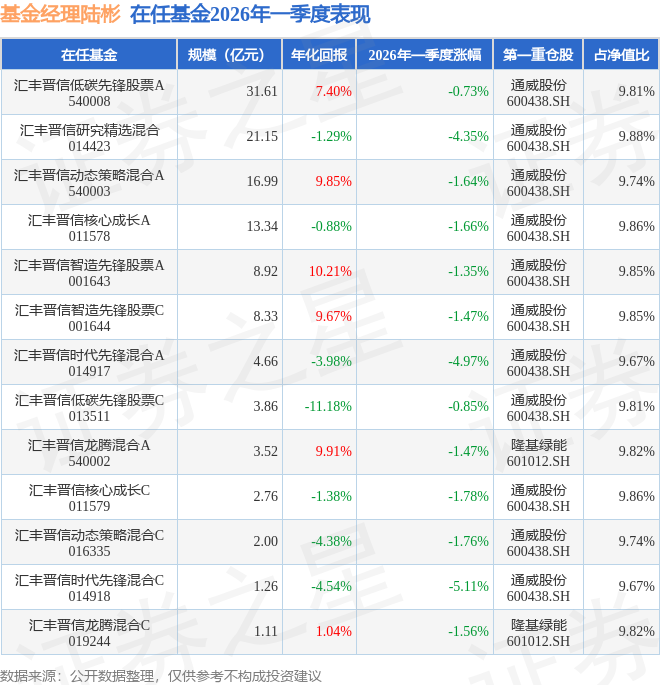This screenshot has width=660, height=685.
Task: Click the 在任基金 column header
Action: pos(89,55)
